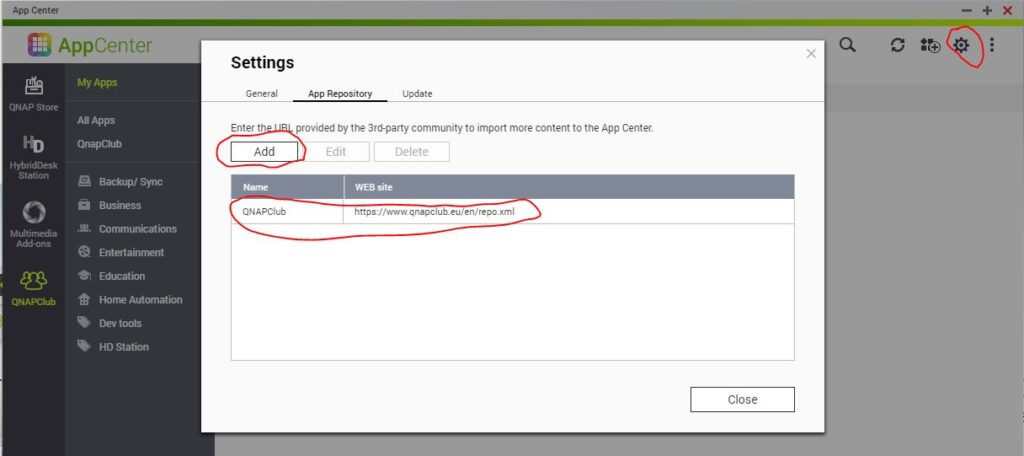Close the App Center window
The image size is (1024, 456).
pos(1007,10)
